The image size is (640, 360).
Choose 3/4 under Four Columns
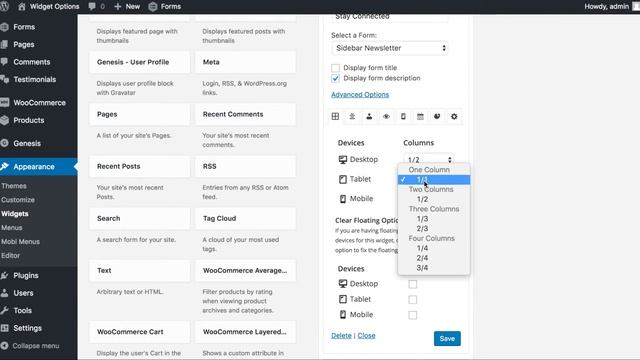[x=434, y=268]
